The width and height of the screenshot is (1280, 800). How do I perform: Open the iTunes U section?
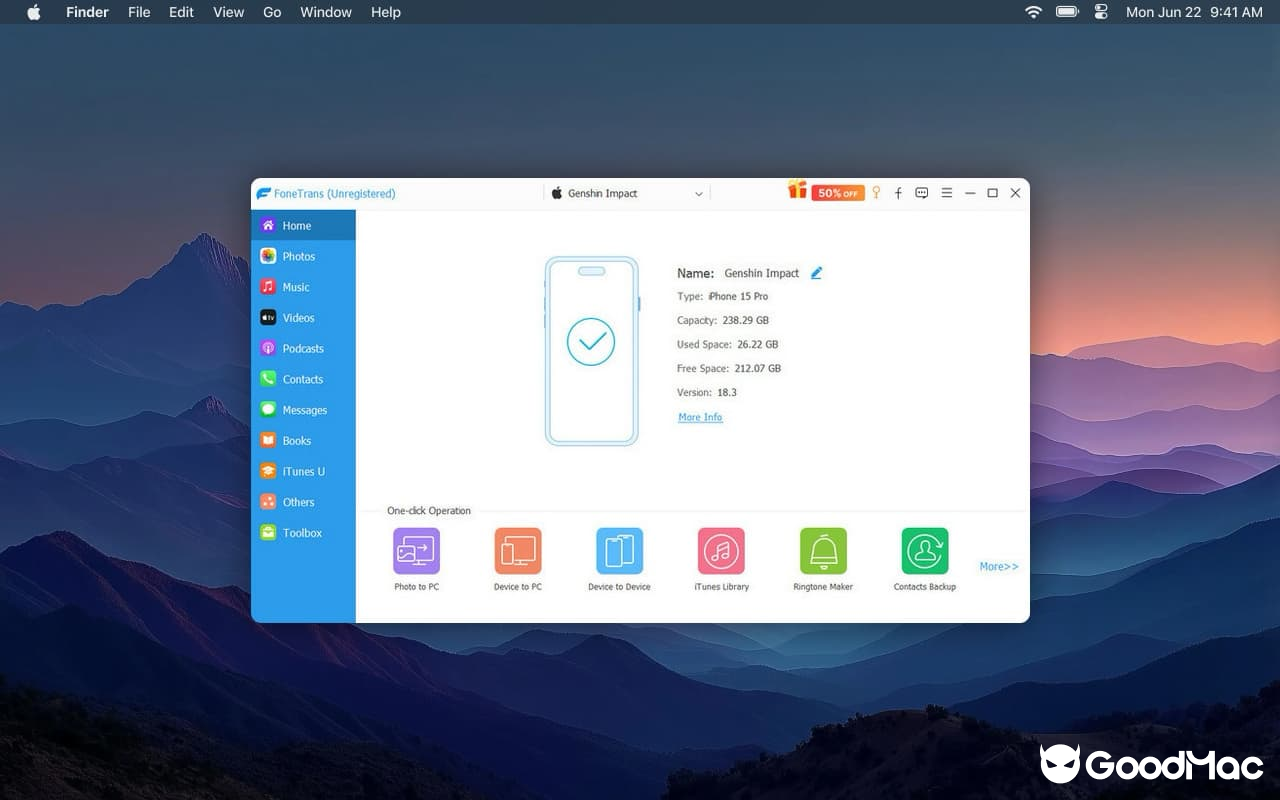[303, 471]
